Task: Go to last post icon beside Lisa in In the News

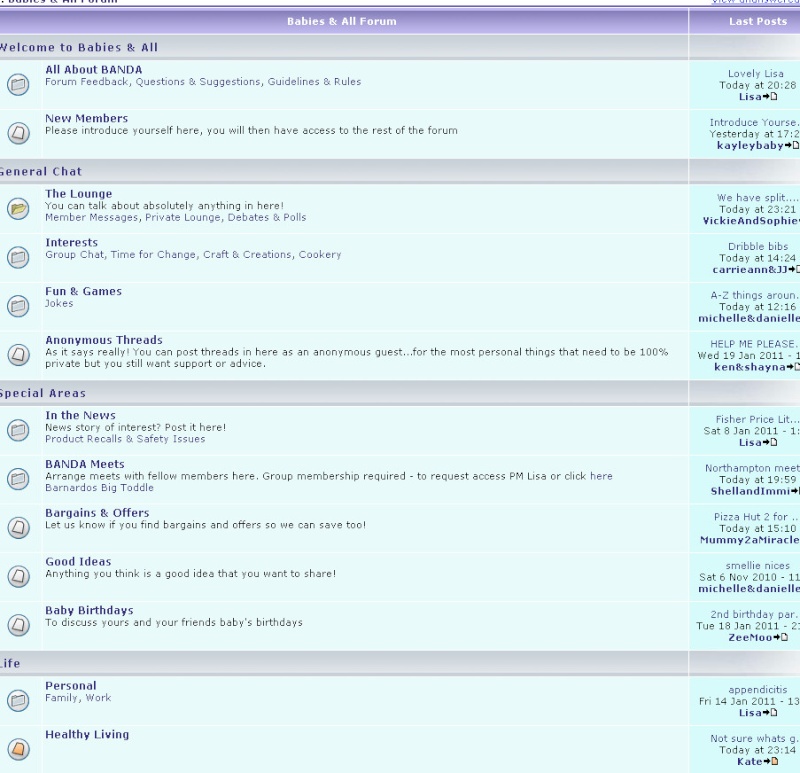Action: 770,442
